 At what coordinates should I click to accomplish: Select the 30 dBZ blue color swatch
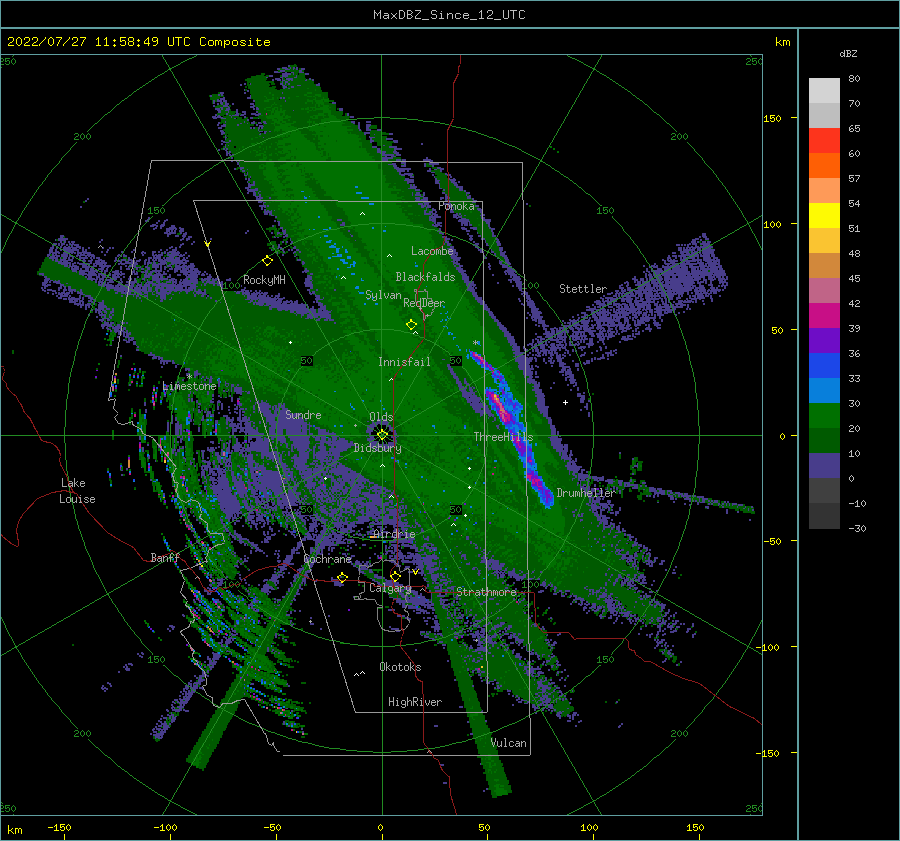[x=824, y=390]
